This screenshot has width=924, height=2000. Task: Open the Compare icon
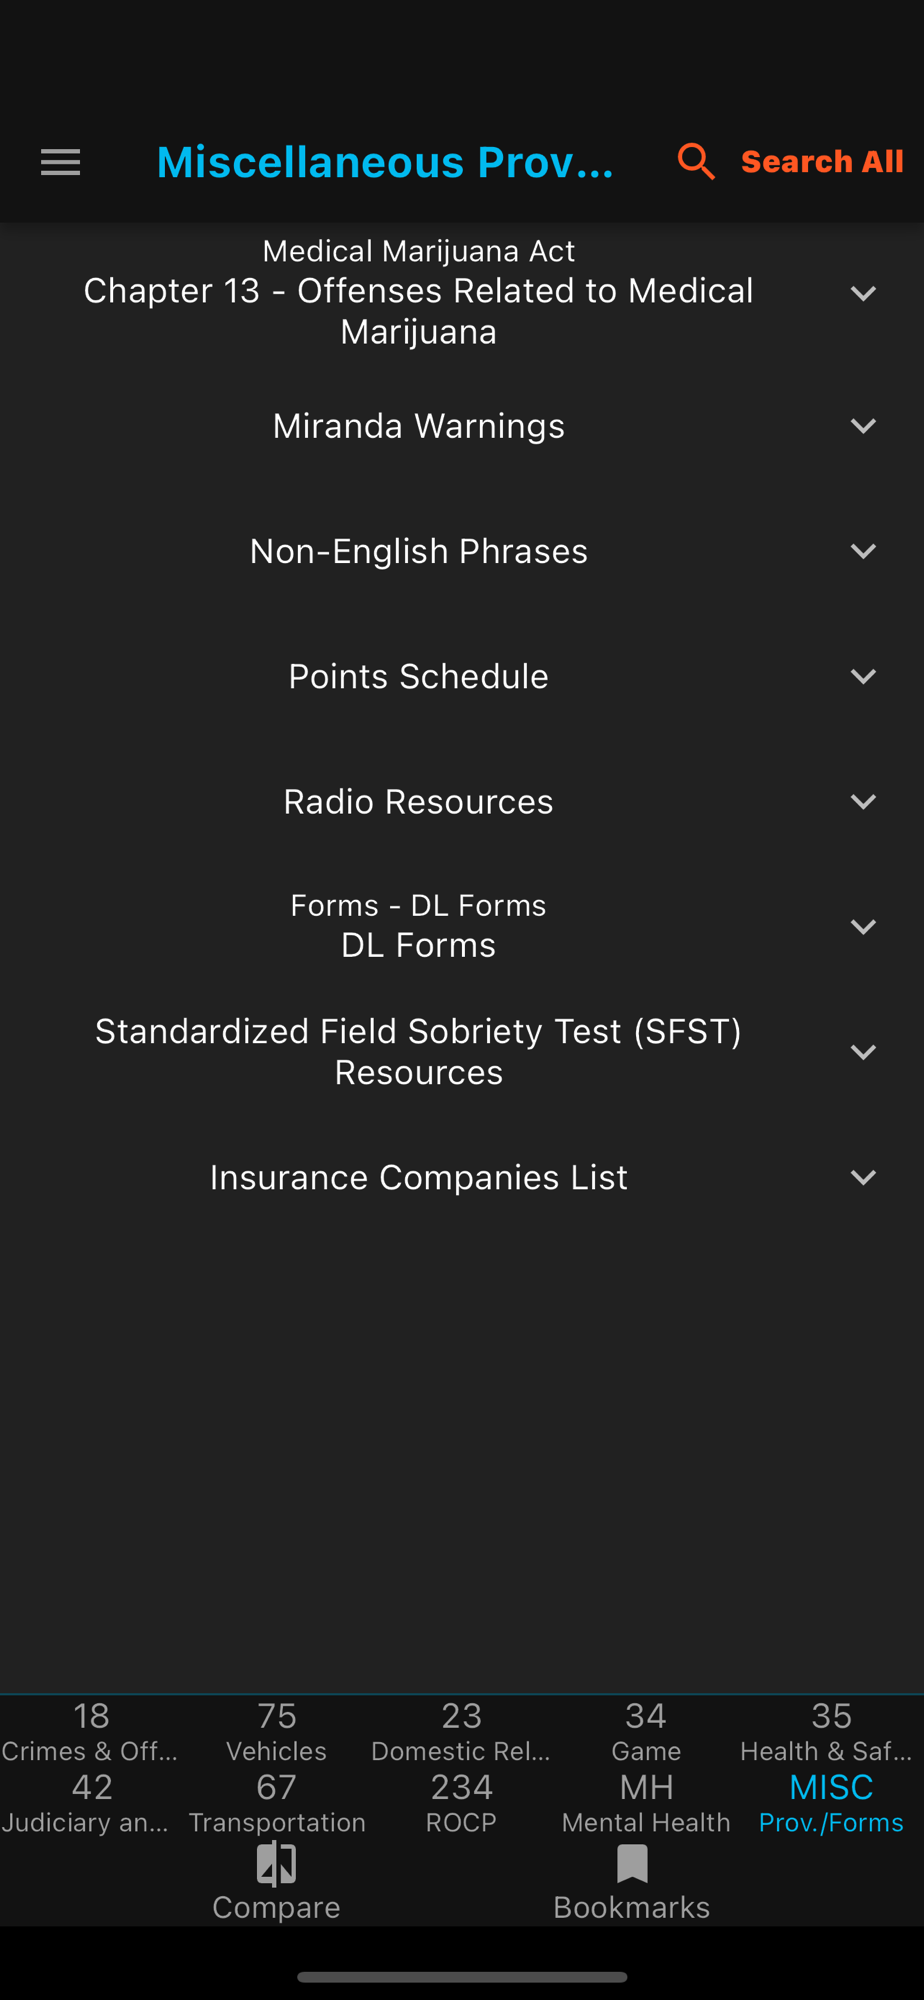[x=276, y=1864]
